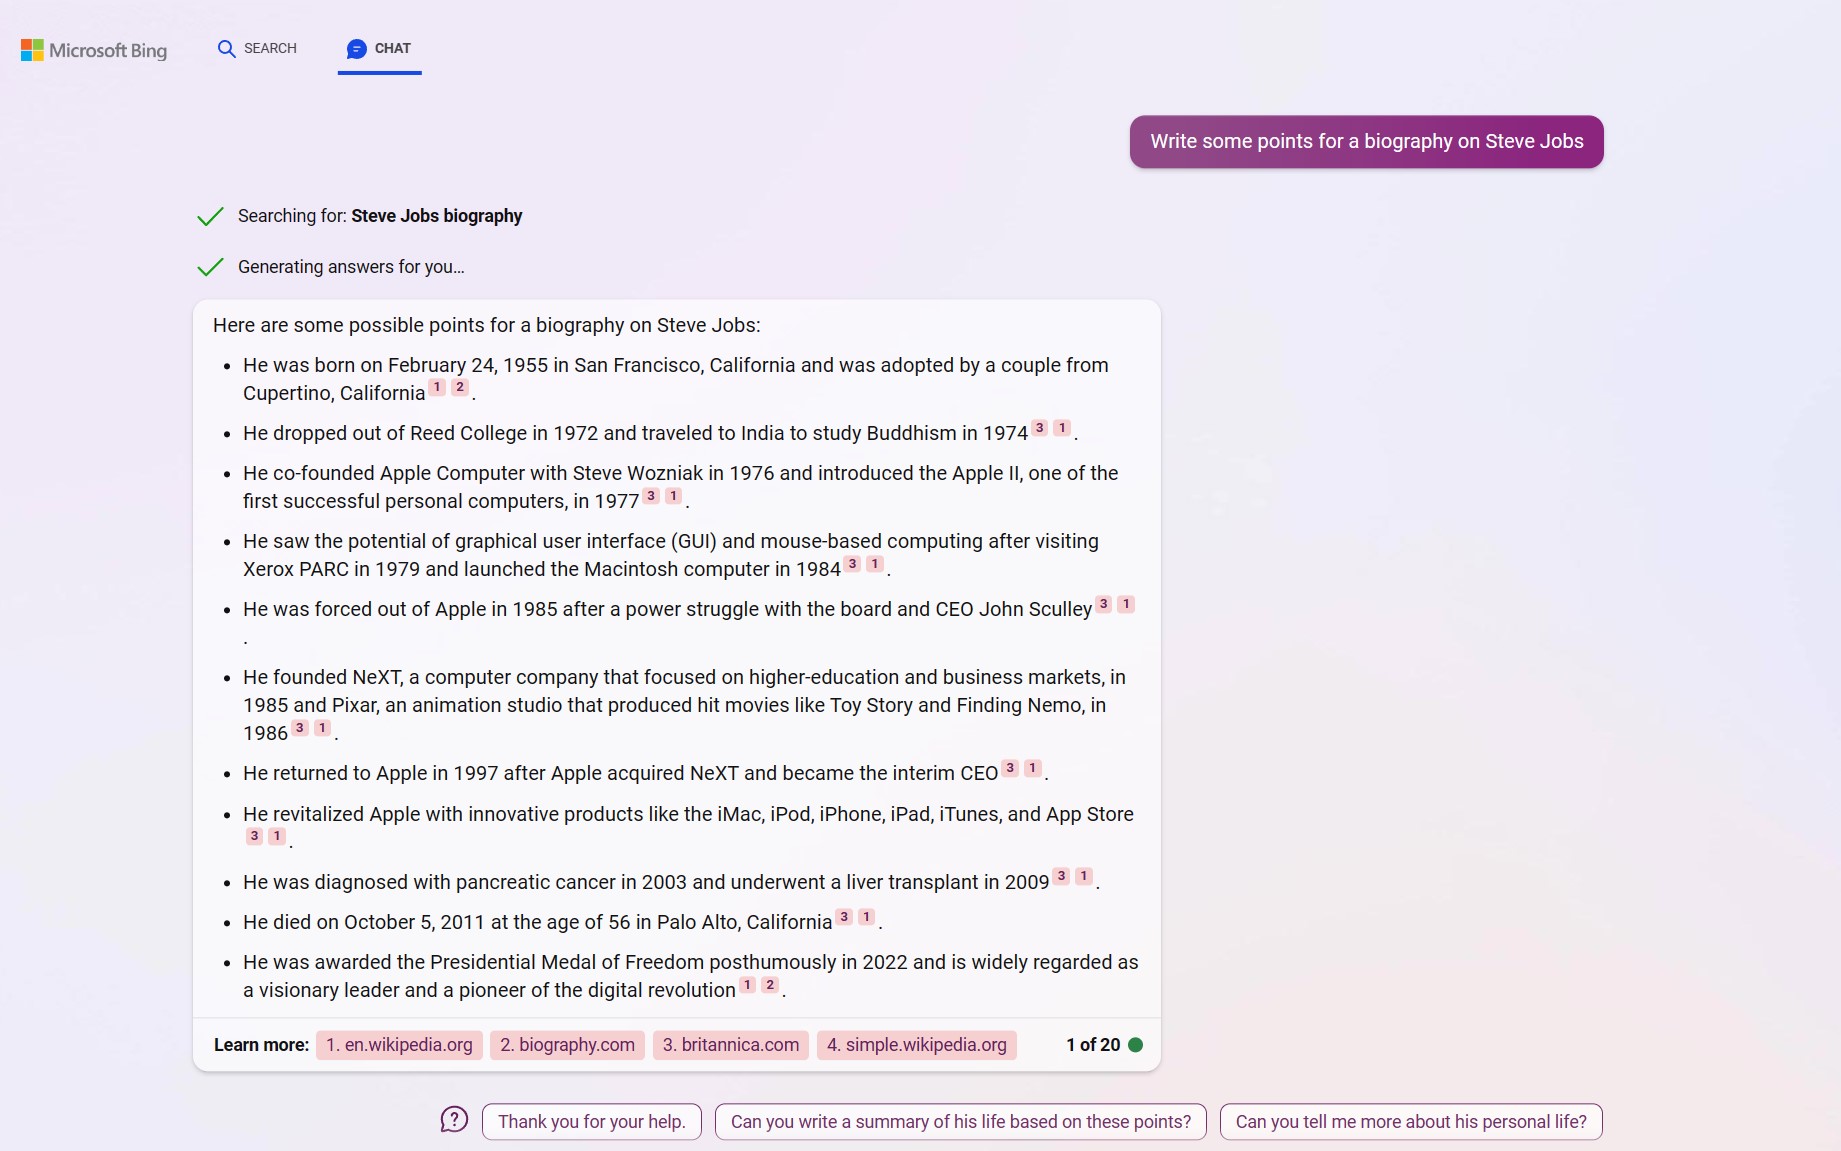Click the green checkmark next to "Generating answers"
Viewport: 1841px width, 1151px height.
tap(210, 267)
